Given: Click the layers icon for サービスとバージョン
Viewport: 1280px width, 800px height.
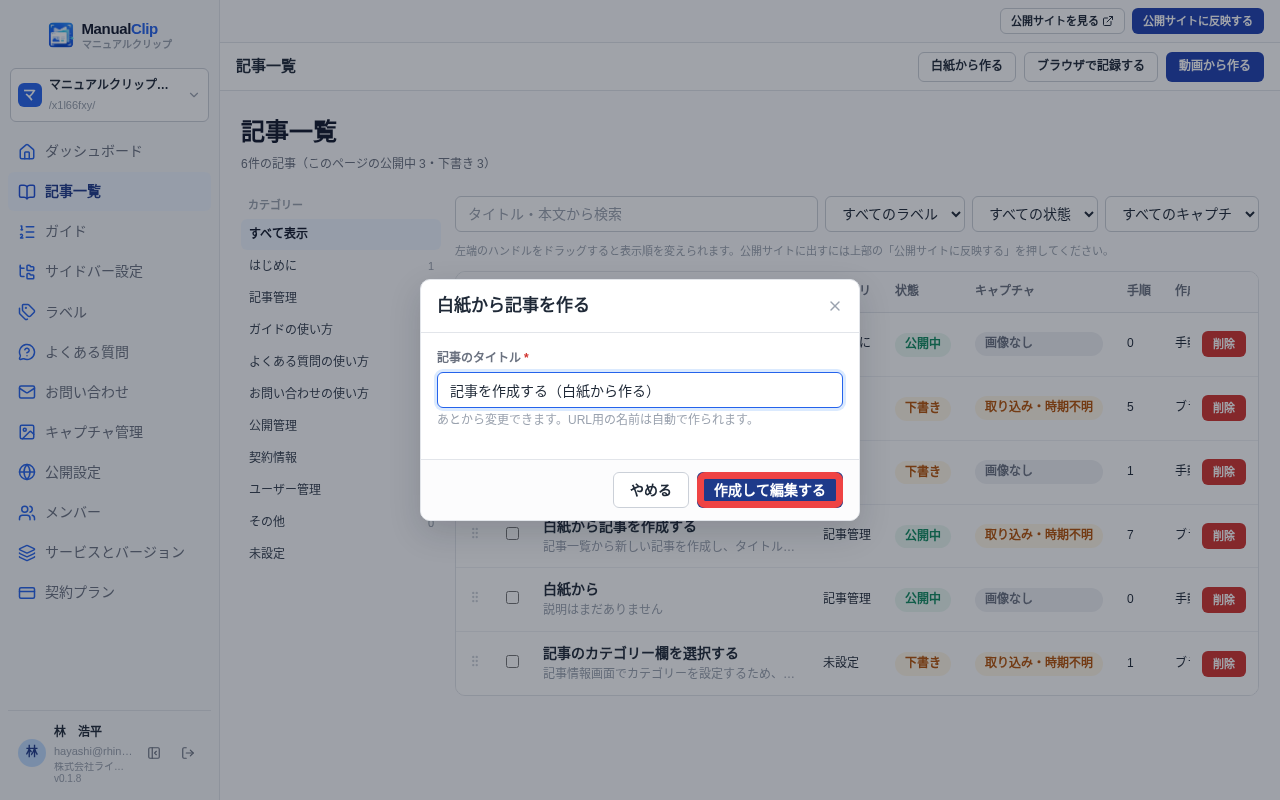Looking at the screenshot, I should pyautogui.click(x=27, y=552).
